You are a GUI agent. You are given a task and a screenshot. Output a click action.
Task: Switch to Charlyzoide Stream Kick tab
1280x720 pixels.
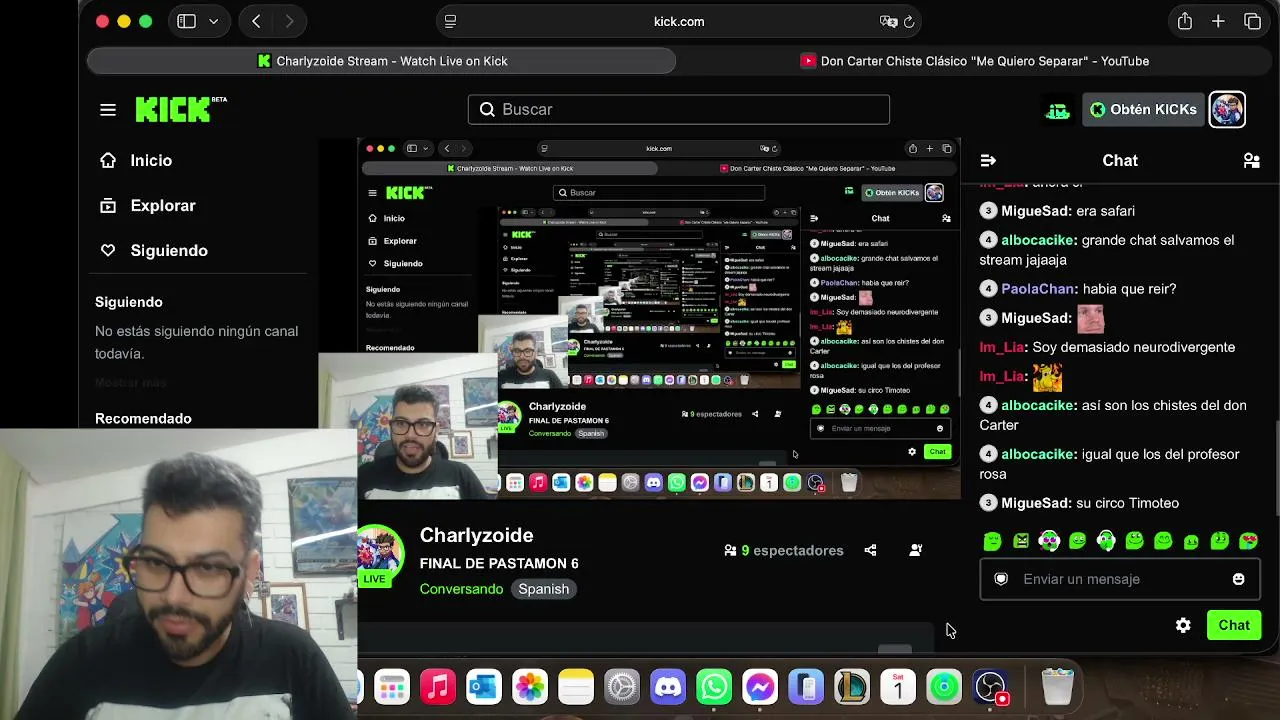click(381, 61)
